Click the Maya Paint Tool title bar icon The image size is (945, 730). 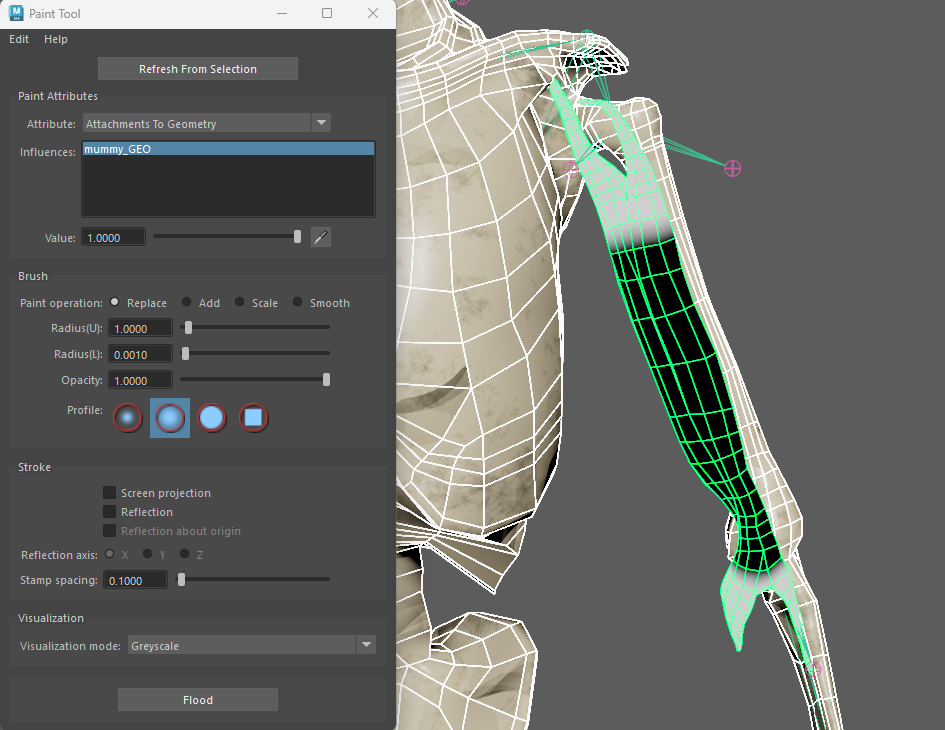[14, 13]
